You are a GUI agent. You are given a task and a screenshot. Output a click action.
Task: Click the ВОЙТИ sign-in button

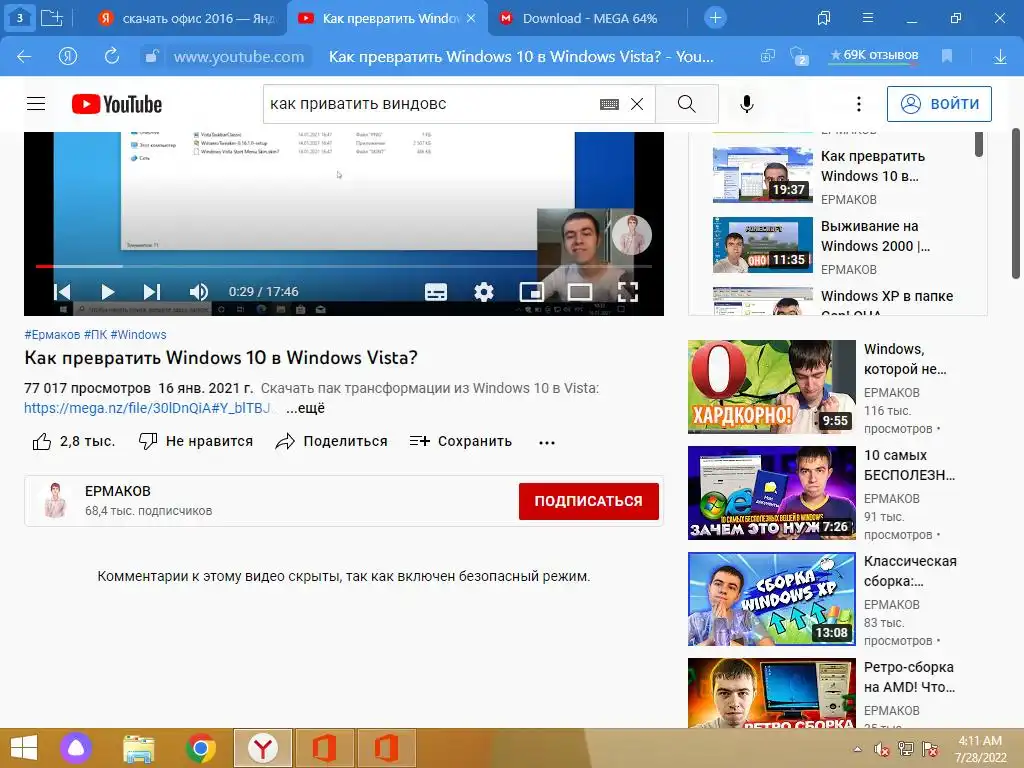[939, 104]
